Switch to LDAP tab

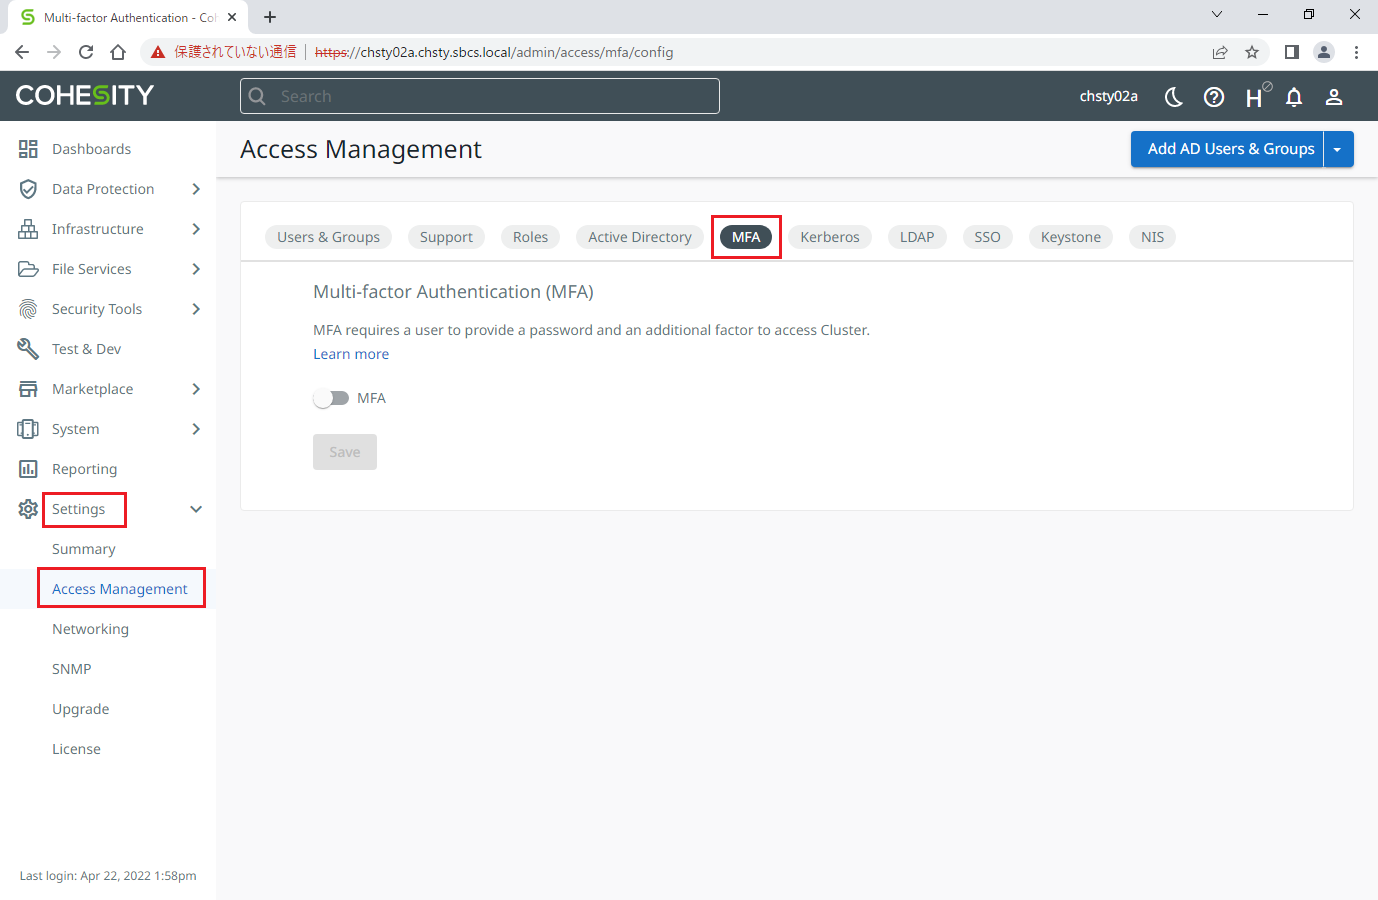917,237
